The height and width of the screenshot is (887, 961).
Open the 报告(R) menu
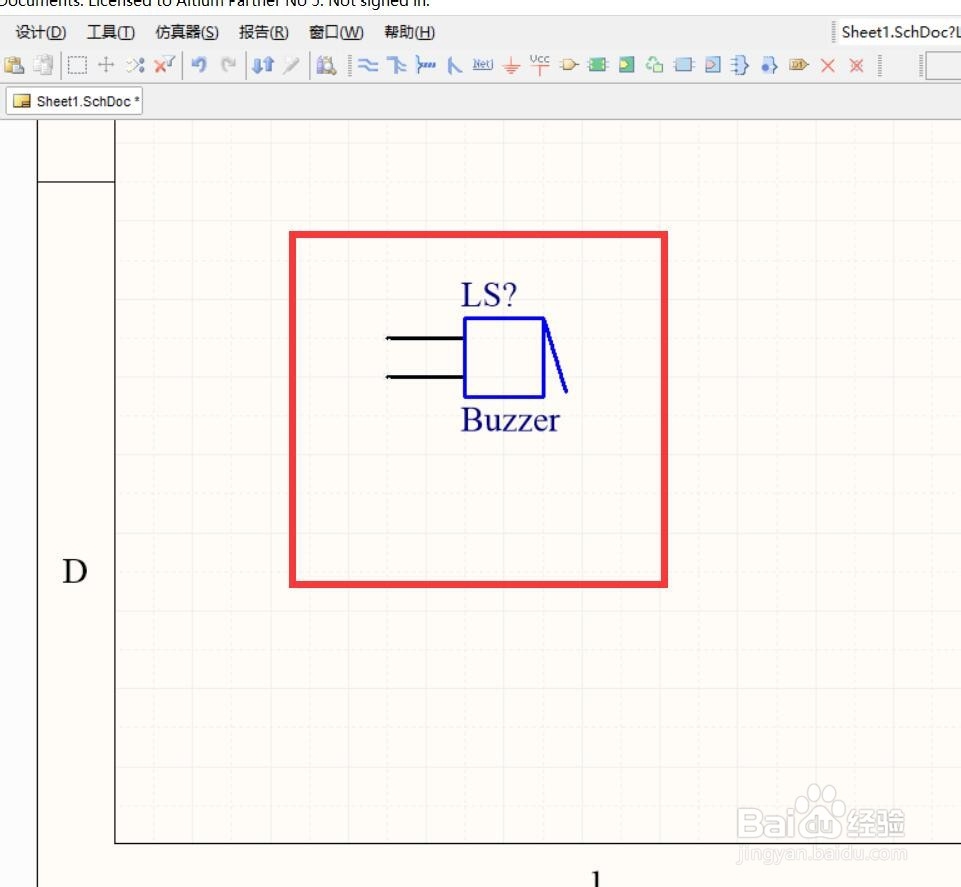264,32
